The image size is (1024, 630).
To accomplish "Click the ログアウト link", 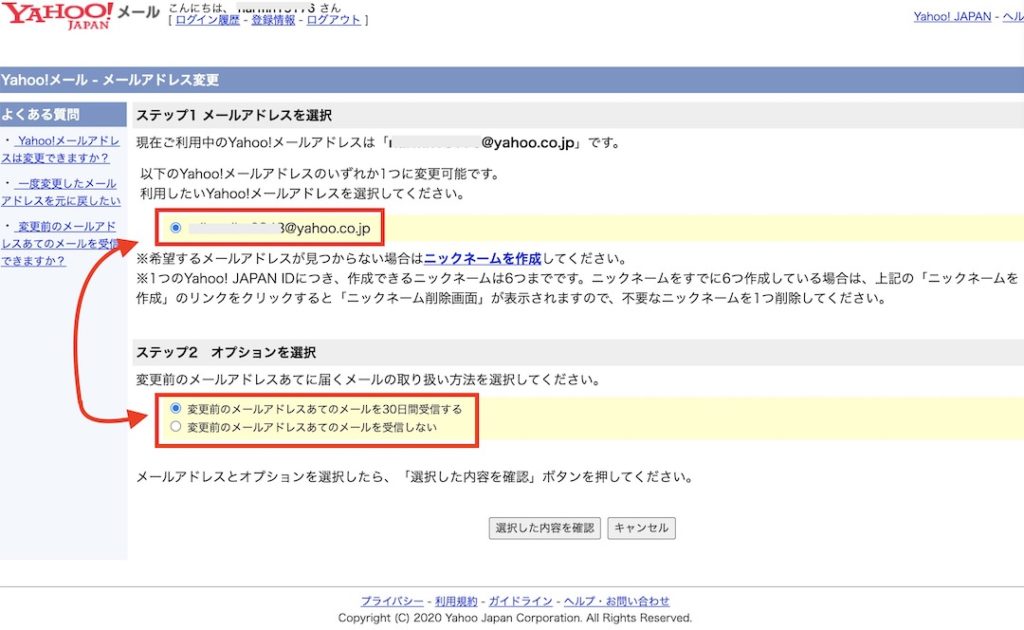I will [331, 19].
